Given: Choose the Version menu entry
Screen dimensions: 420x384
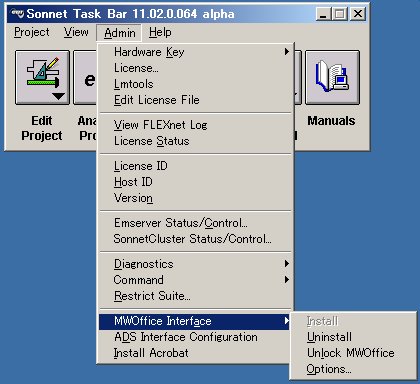Looking at the screenshot, I should point(195,198).
